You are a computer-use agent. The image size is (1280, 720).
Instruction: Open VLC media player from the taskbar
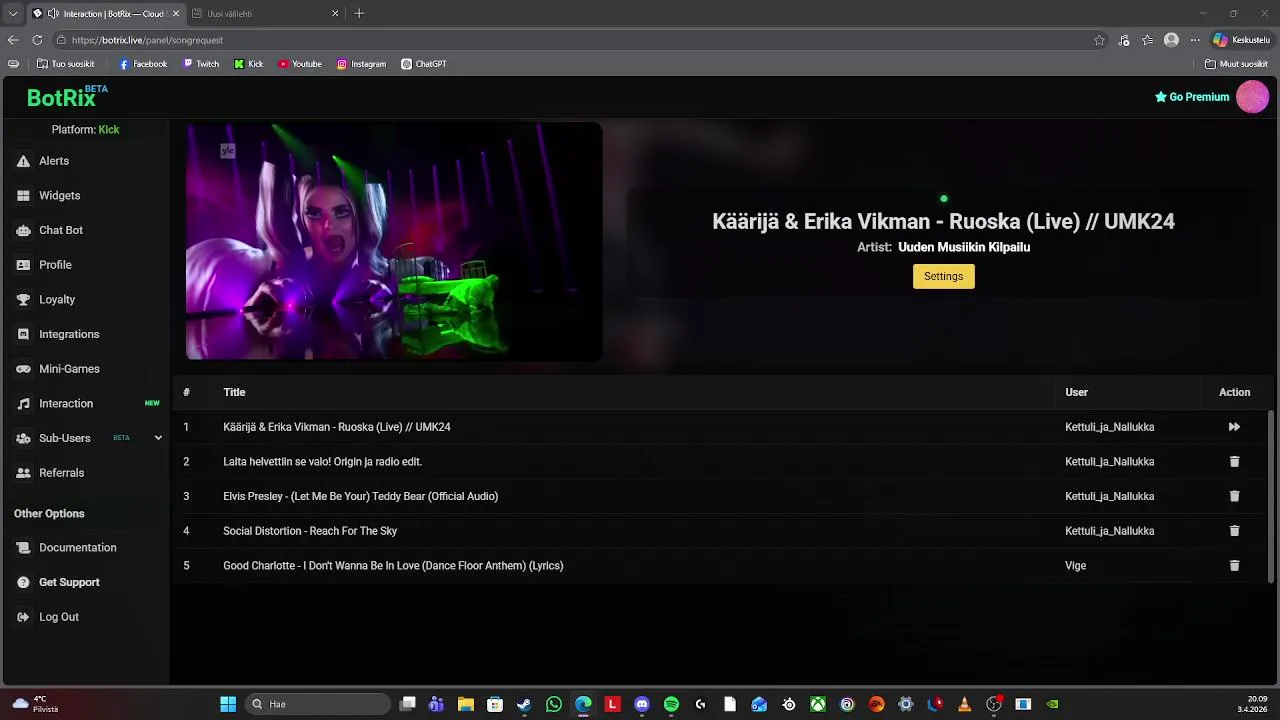click(964, 704)
